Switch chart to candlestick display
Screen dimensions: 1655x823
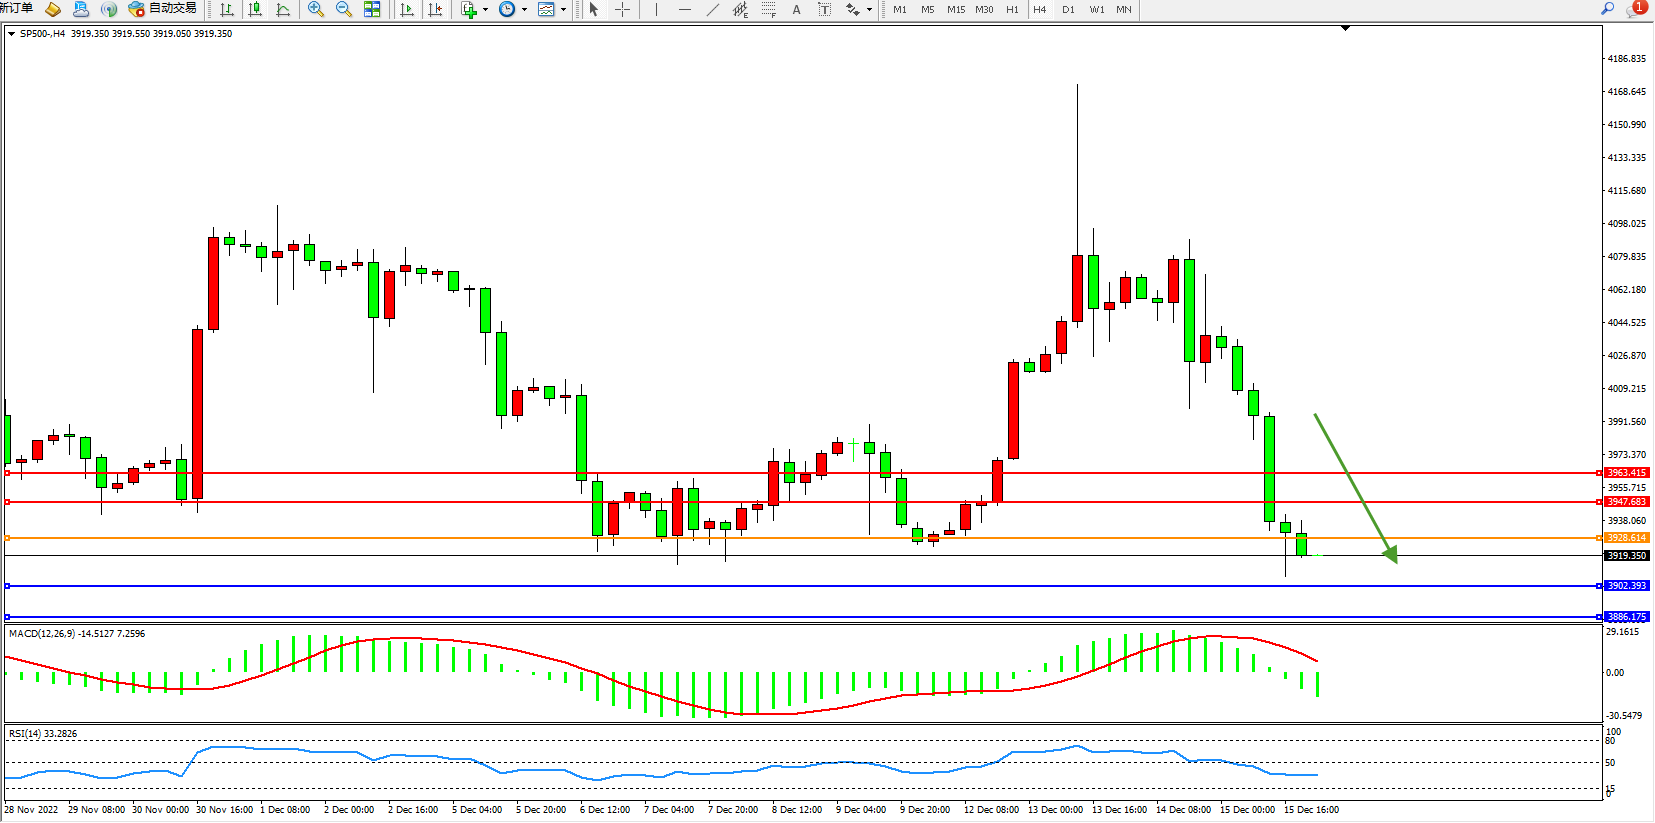[255, 9]
